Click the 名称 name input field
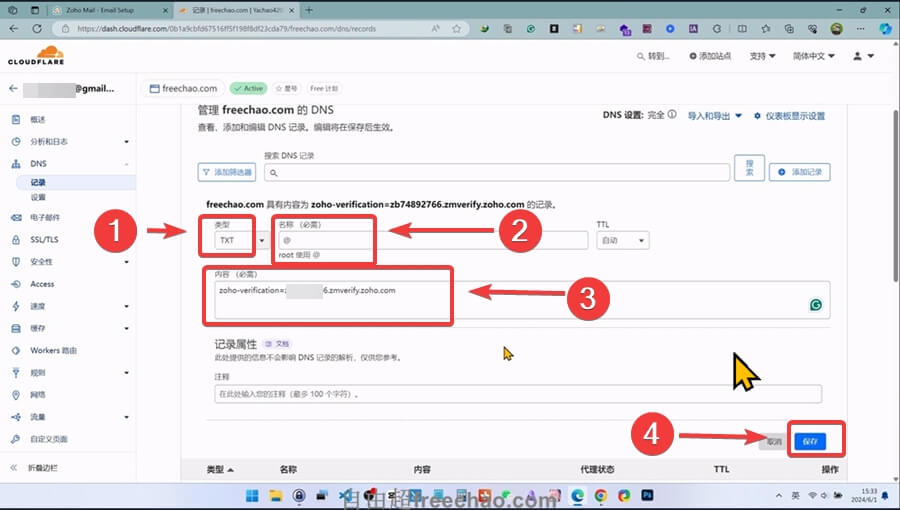 click(433, 240)
